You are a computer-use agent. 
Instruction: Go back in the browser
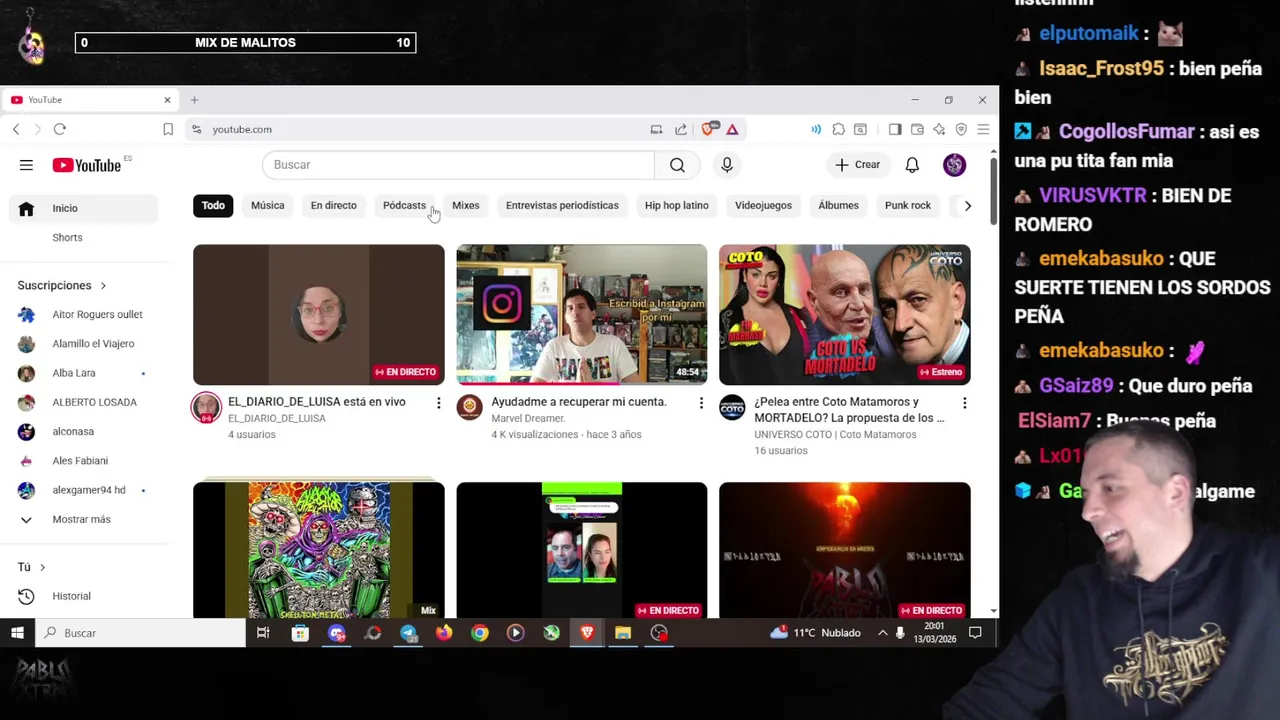(x=16, y=129)
